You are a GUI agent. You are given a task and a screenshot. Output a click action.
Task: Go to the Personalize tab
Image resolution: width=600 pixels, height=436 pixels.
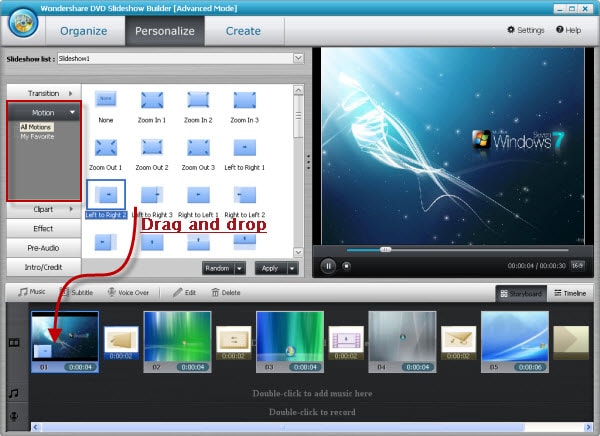coord(165,31)
